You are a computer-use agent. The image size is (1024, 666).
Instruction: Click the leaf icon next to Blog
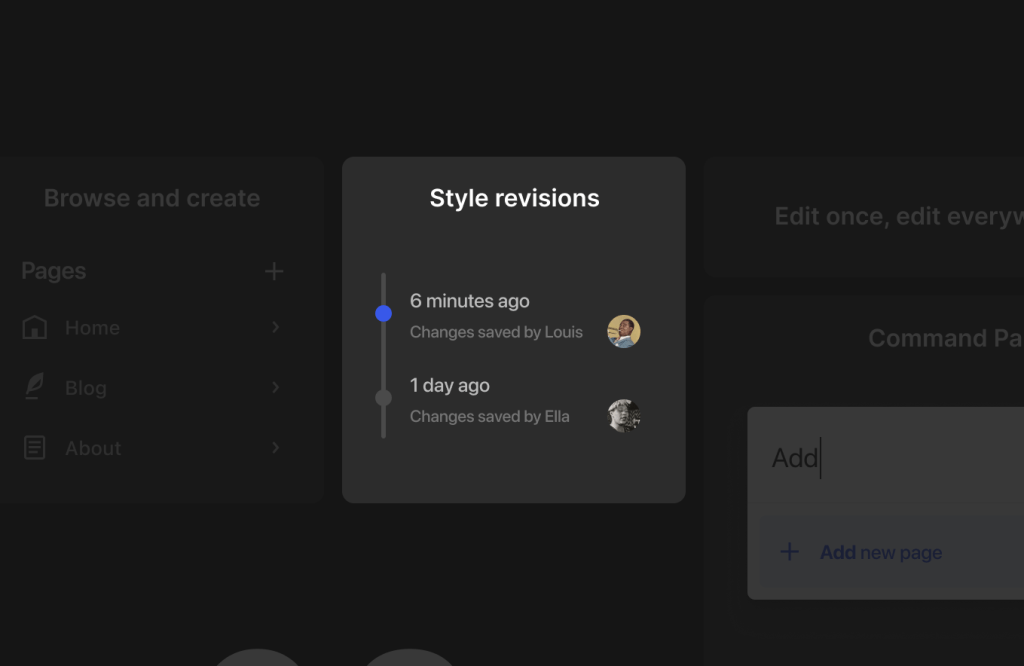[33, 387]
